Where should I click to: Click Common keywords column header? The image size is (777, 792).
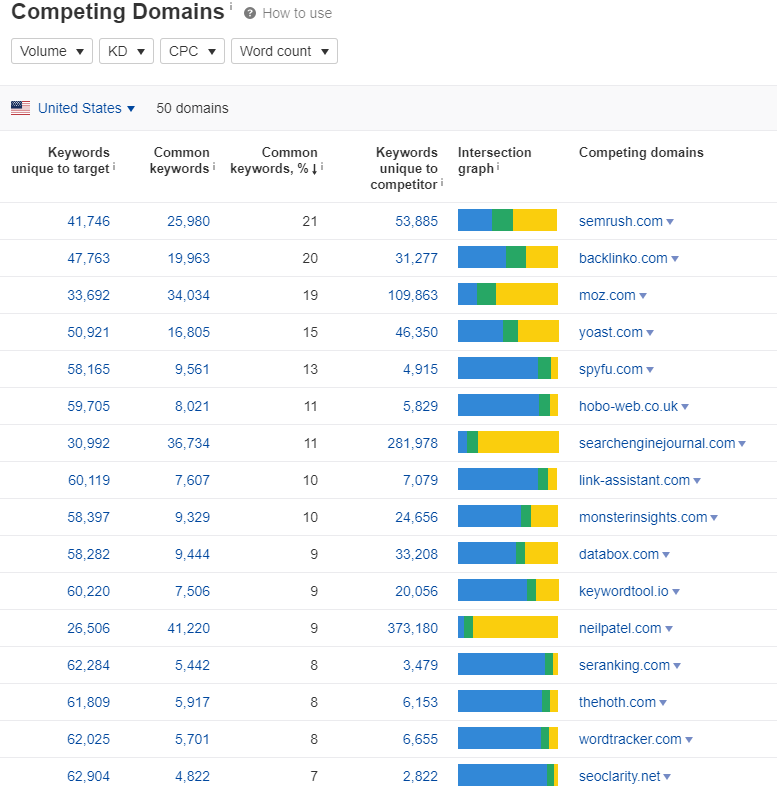point(179,160)
